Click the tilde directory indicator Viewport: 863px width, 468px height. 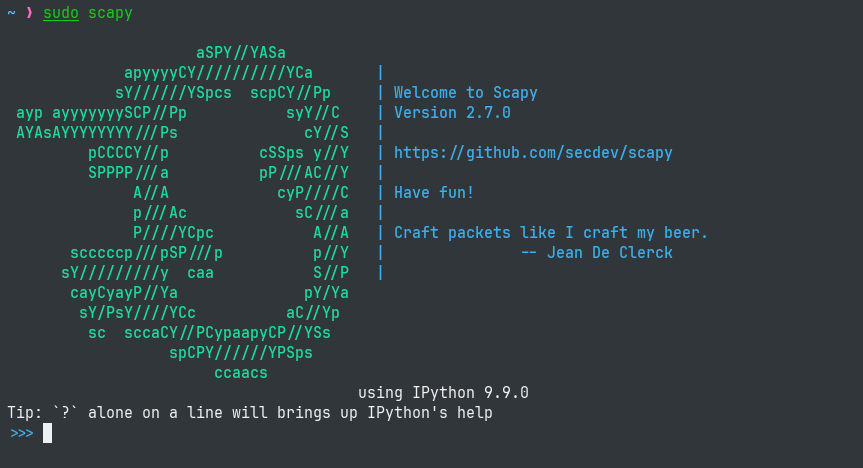tap(11, 13)
